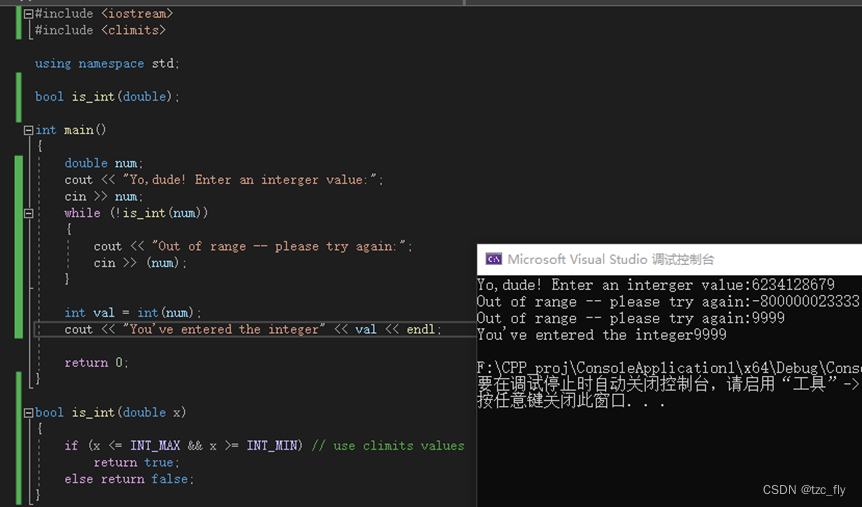Screen dimensions: 862x507
Task: Collapse the int main() function fold marker
Action: point(29,130)
